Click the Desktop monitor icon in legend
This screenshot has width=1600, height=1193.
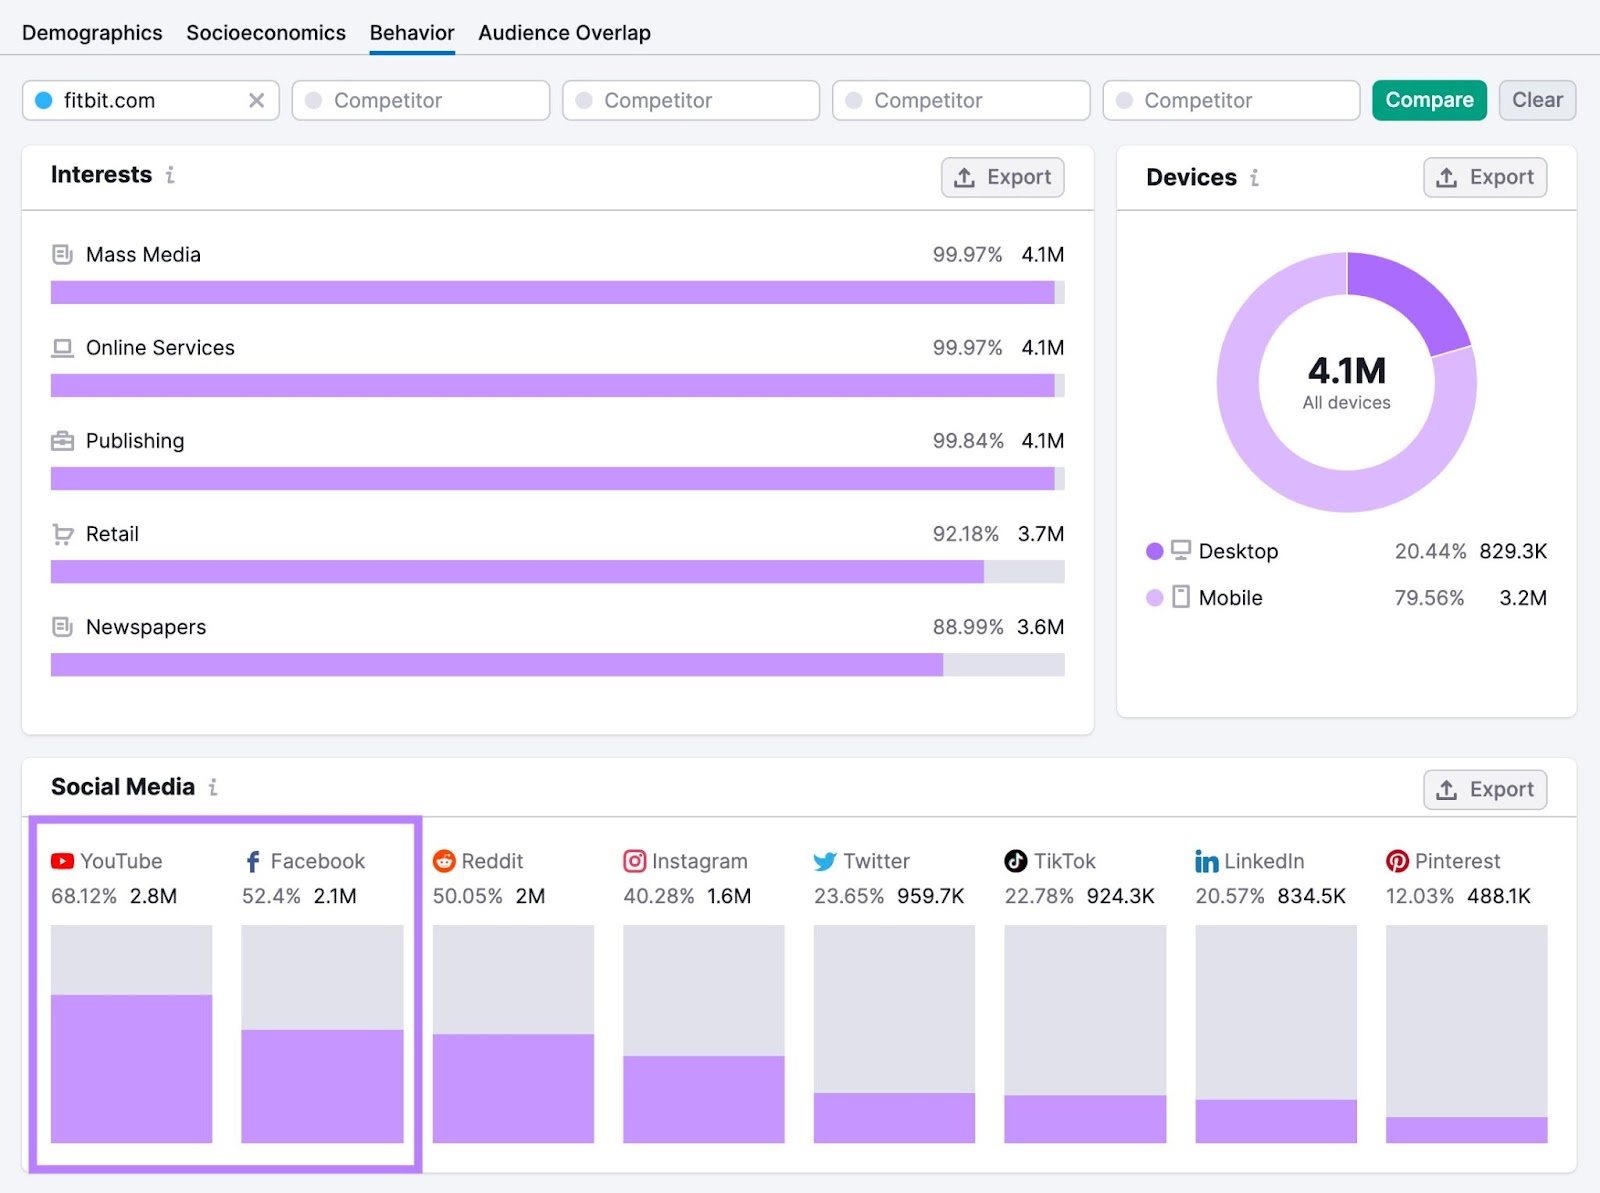[1181, 550]
